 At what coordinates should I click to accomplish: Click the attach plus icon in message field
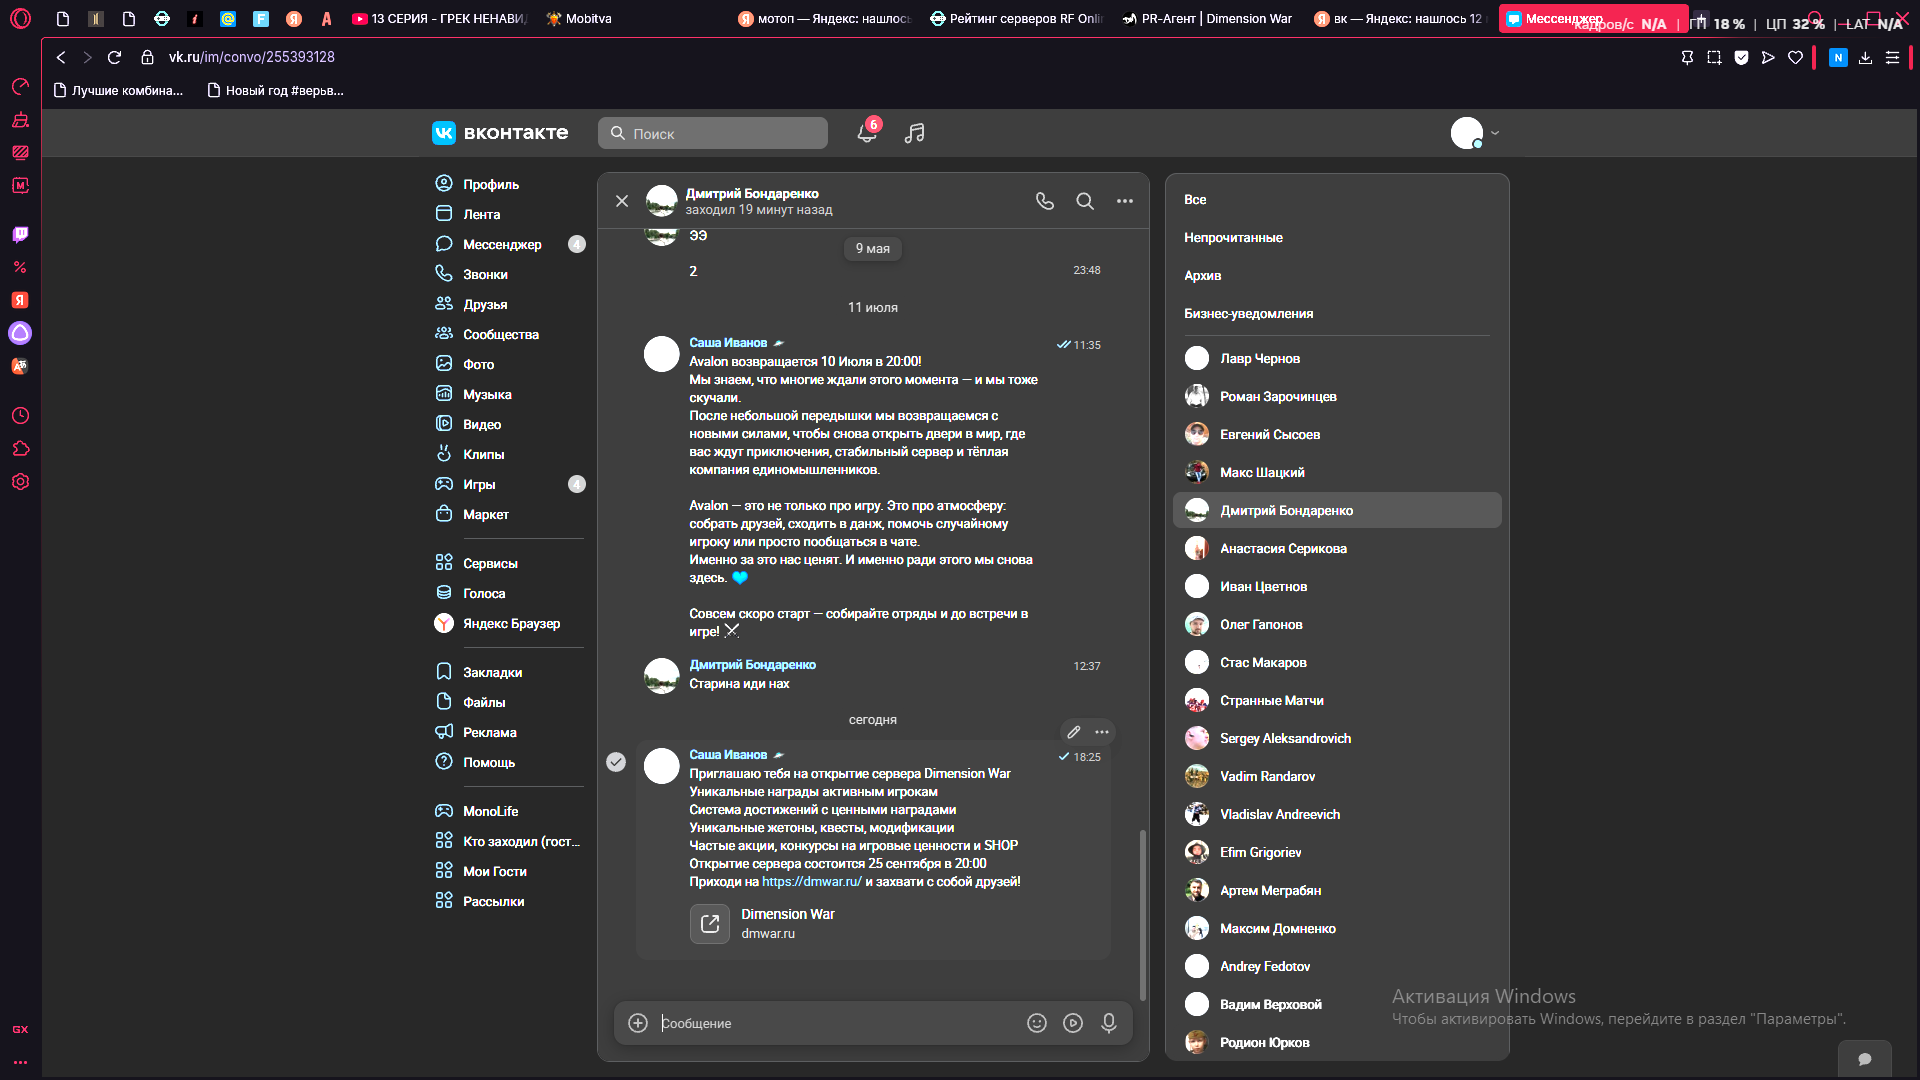[x=638, y=1023]
